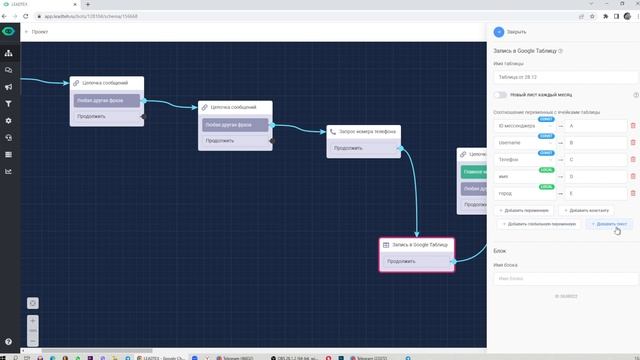
Task: Open browser extensions puzzle icon
Action: click(605, 16)
